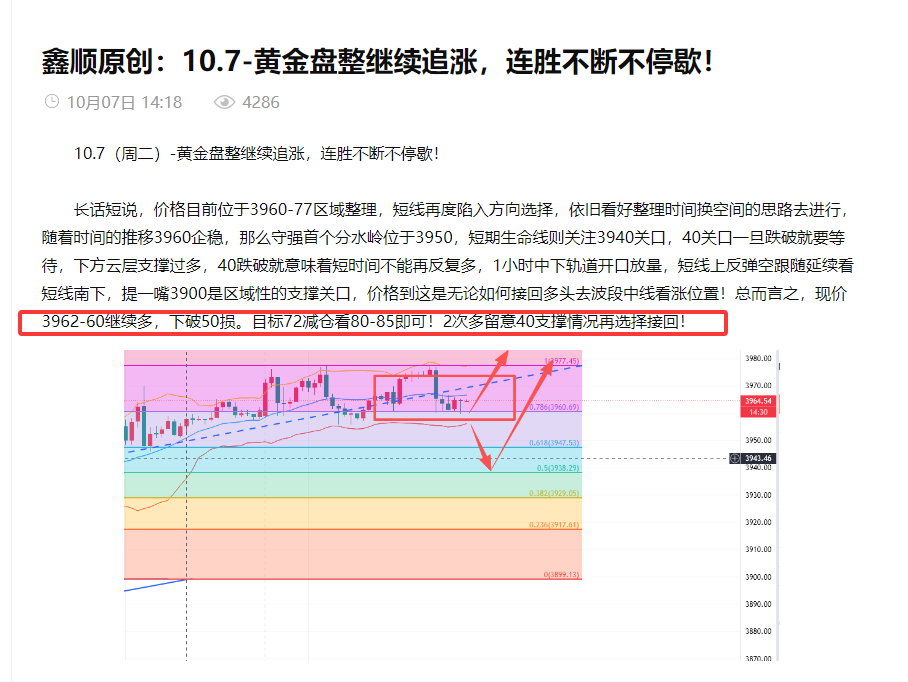Viewport: 908px width, 682px height.
Task: Click the line starting 3962-60继续多
Action: pos(364,321)
